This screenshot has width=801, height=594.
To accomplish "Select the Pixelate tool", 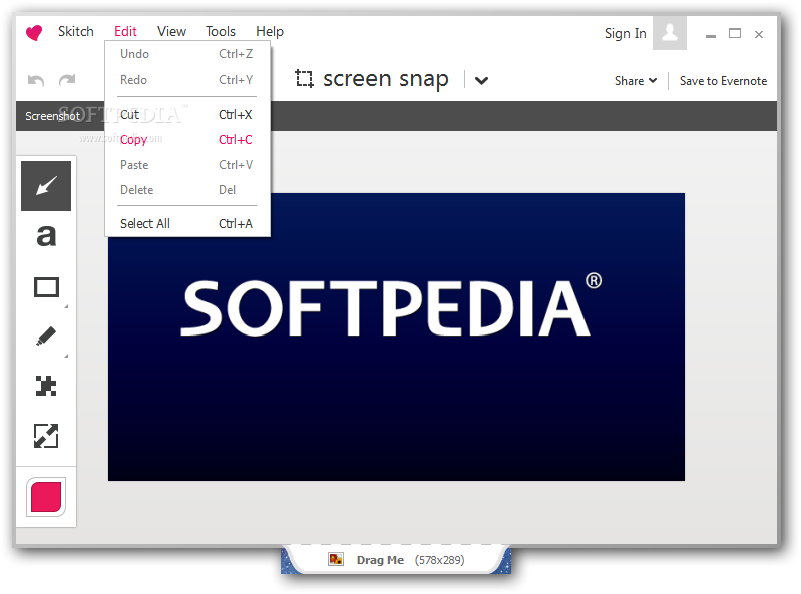I will click(x=46, y=386).
